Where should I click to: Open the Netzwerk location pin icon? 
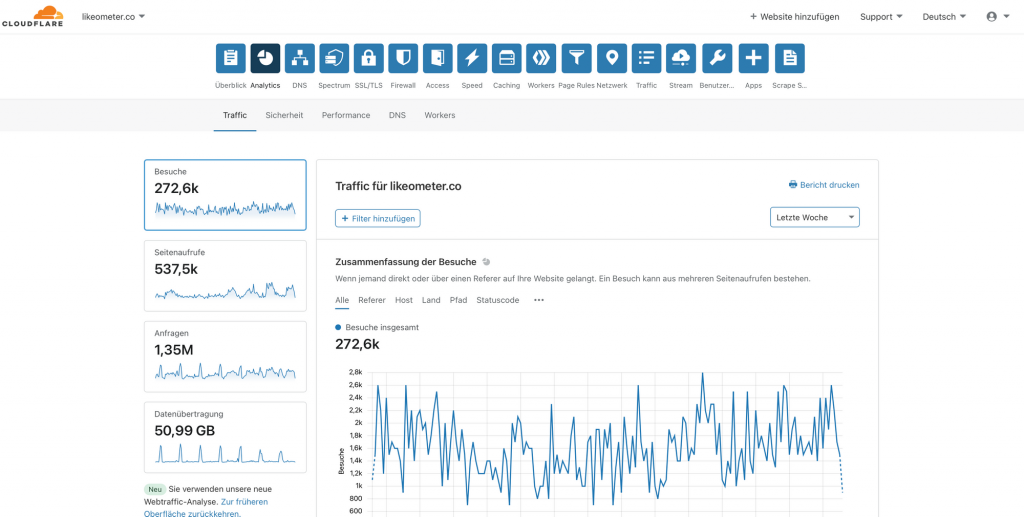click(612, 58)
